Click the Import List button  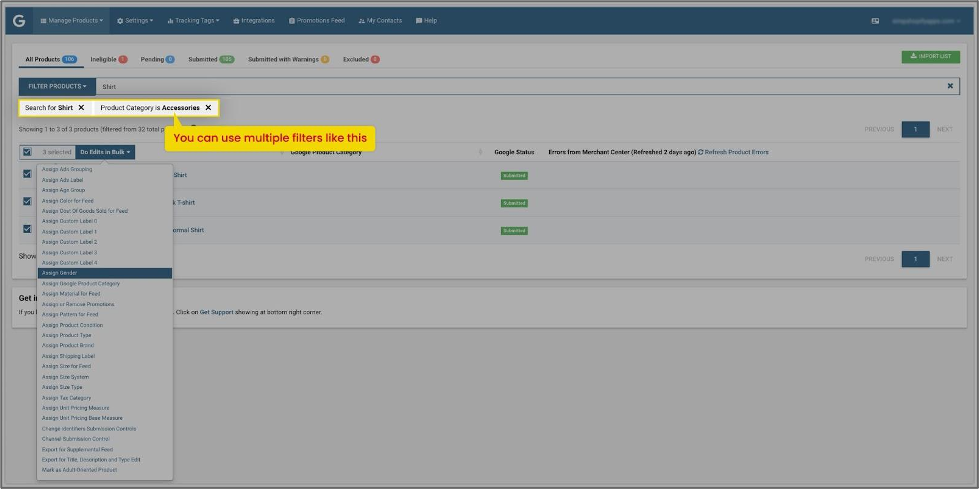930,57
